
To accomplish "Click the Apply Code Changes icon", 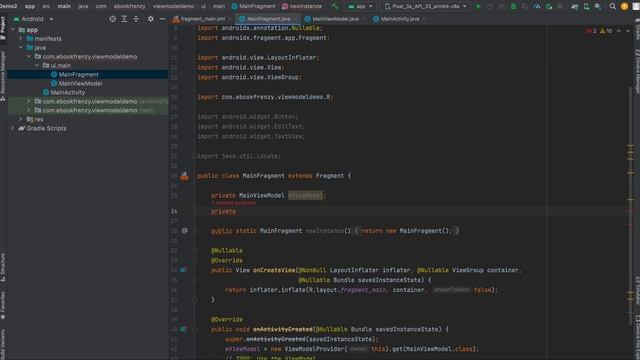I will pyautogui.click(x=502, y=7).
